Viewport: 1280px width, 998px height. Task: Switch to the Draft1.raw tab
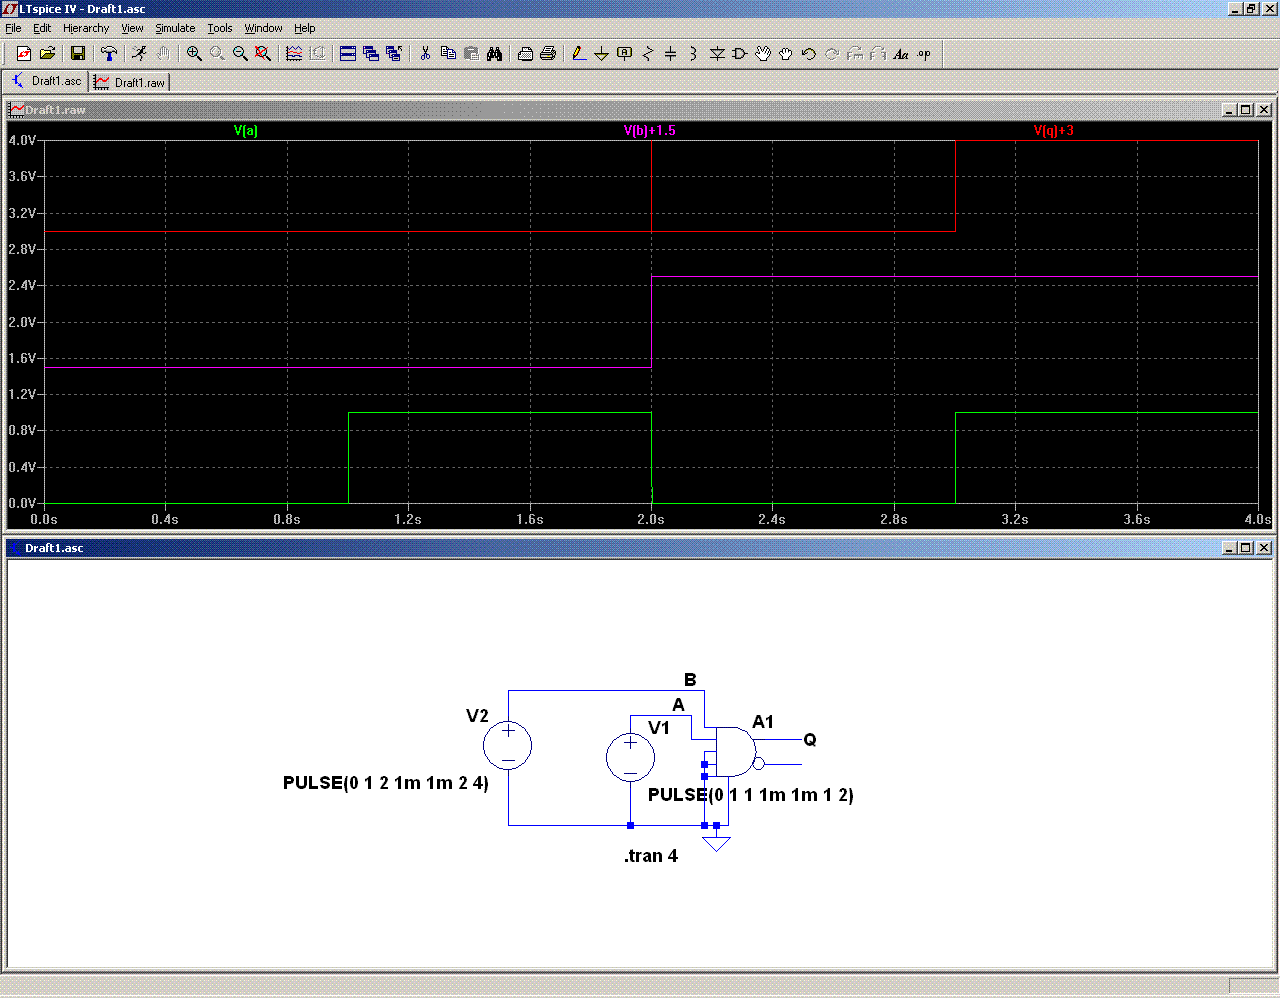pyautogui.click(x=130, y=82)
